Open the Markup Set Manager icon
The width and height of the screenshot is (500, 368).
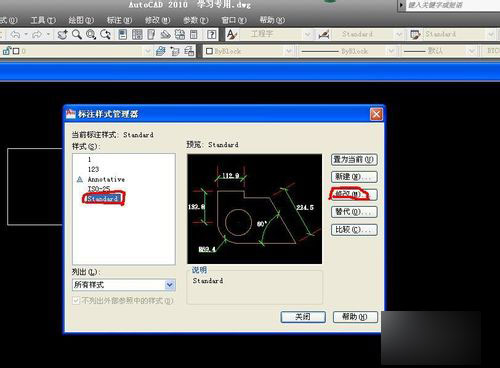point(180,34)
